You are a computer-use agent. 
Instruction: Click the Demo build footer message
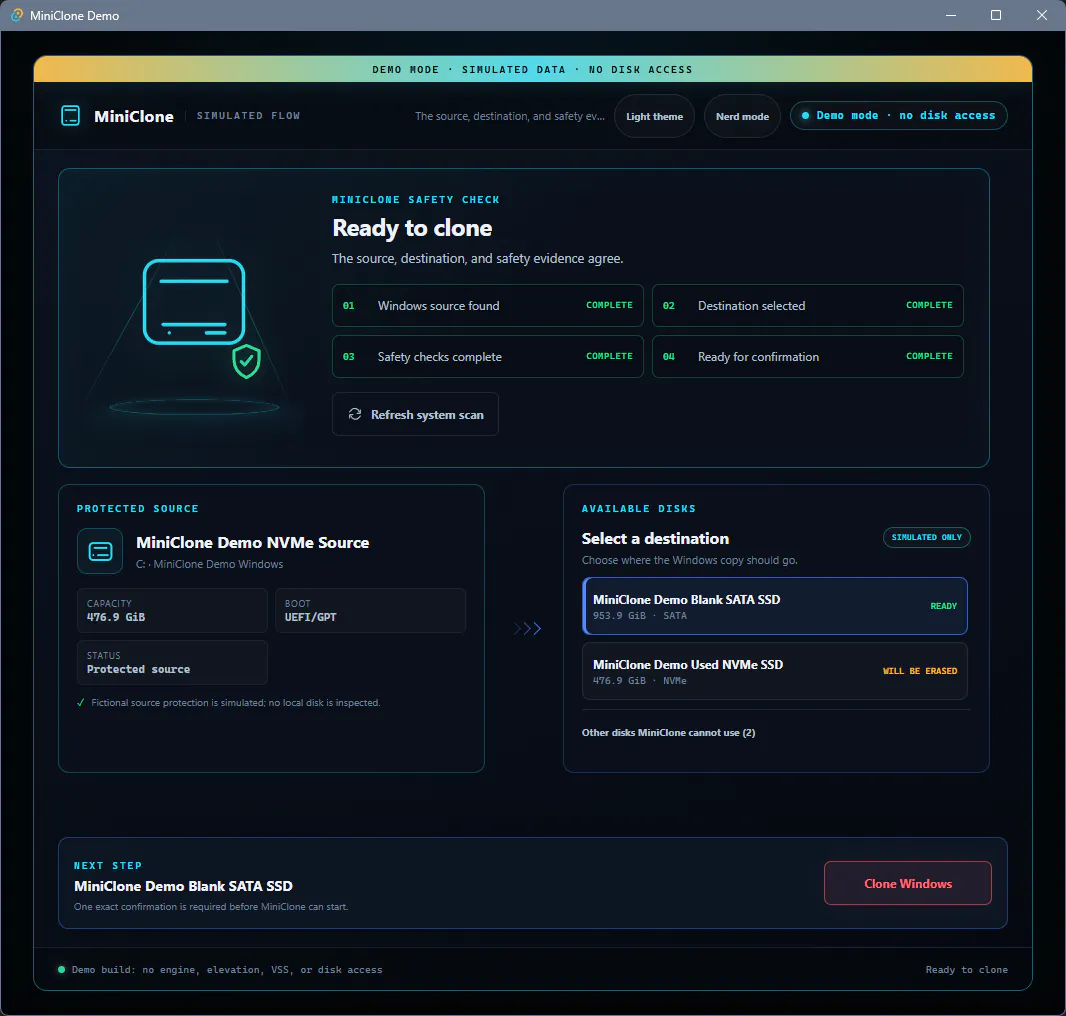[x=227, y=970]
